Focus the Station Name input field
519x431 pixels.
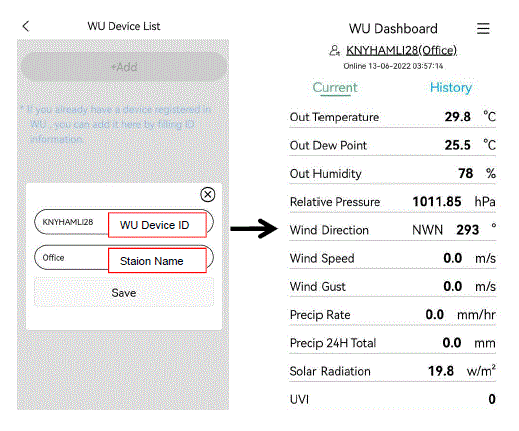(124, 258)
